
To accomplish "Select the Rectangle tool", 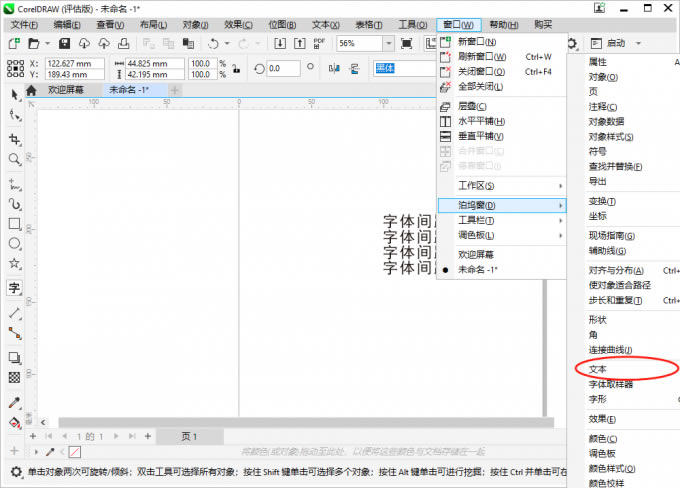I will pyautogui.click(x=14, y=224).
